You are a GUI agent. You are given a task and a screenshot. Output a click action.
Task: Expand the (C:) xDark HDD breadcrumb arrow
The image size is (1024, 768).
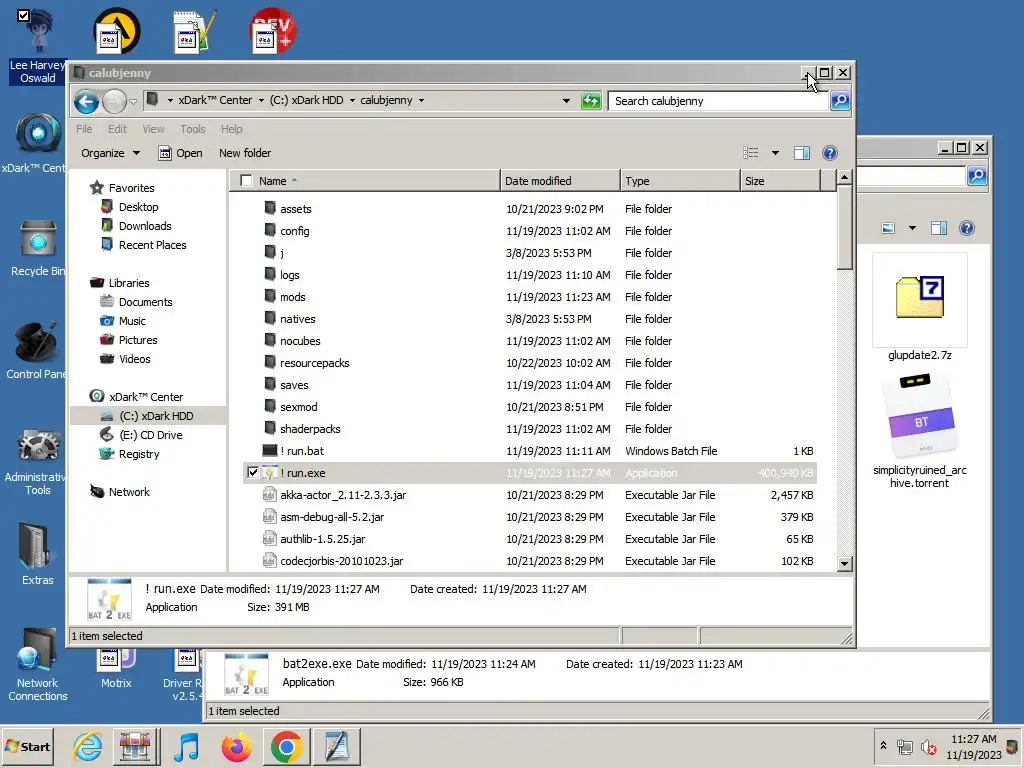(352, 101)
